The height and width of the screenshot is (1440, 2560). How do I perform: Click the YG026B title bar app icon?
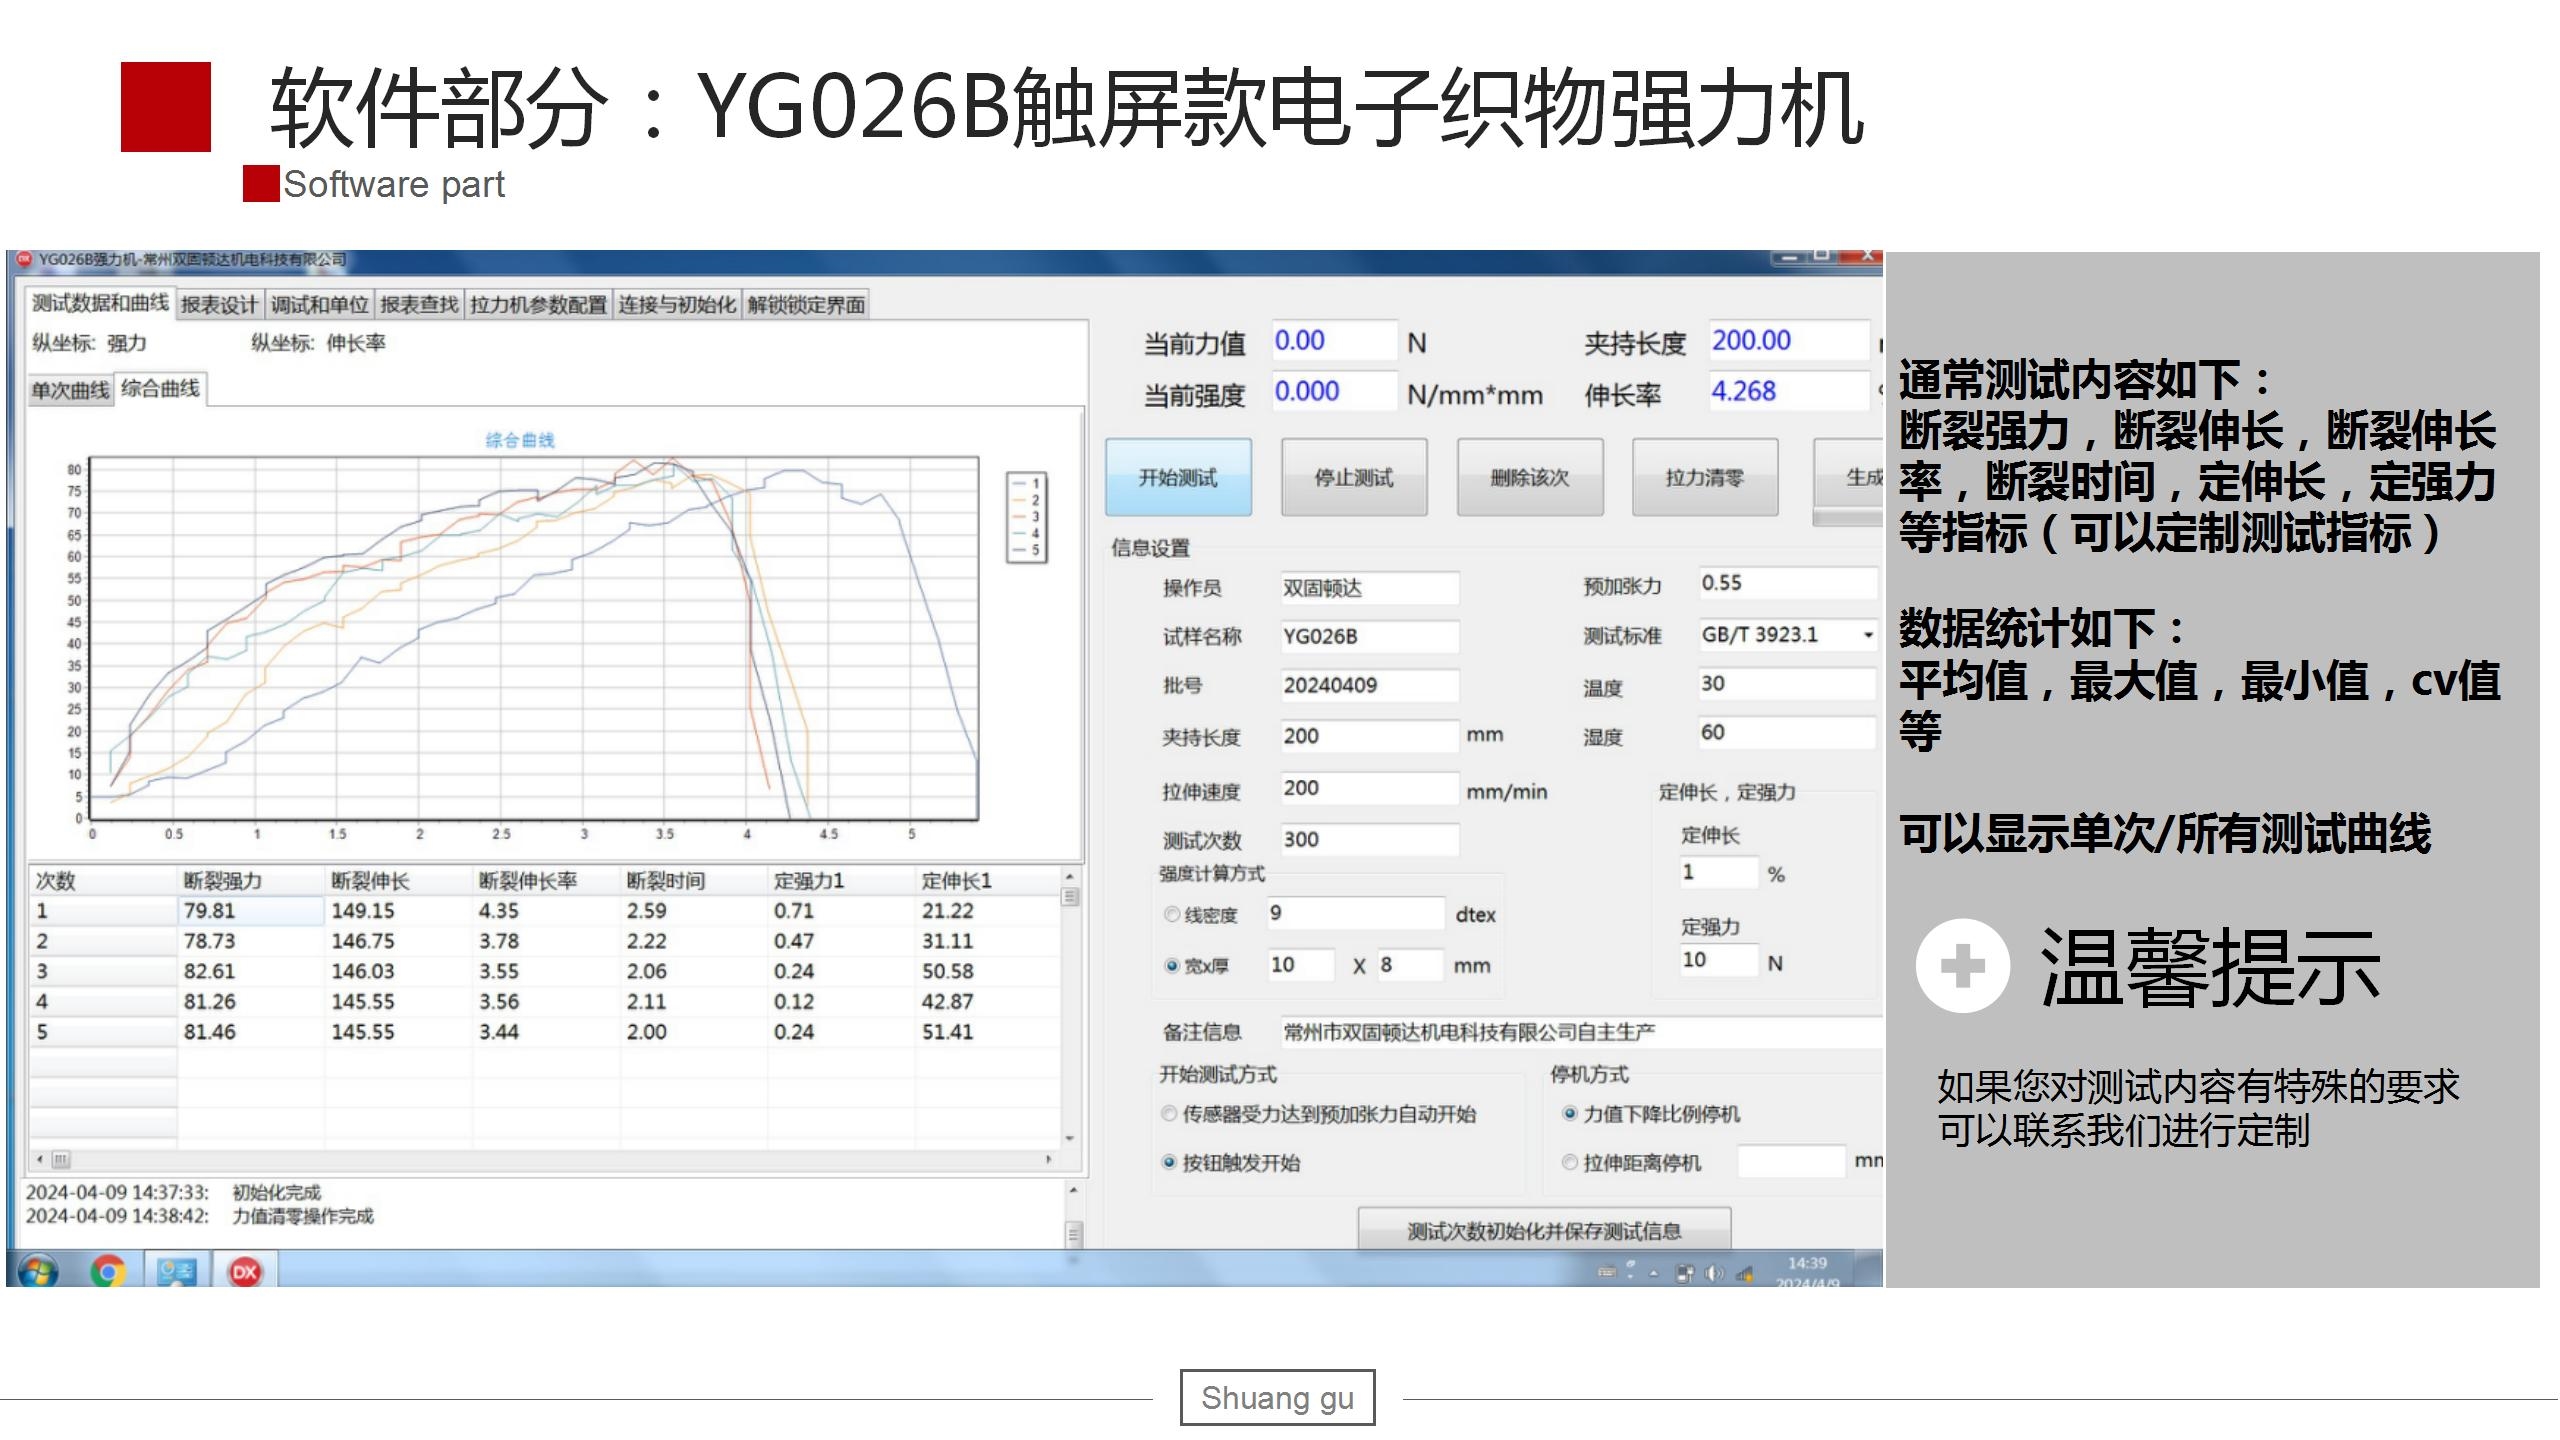(24, 259)
